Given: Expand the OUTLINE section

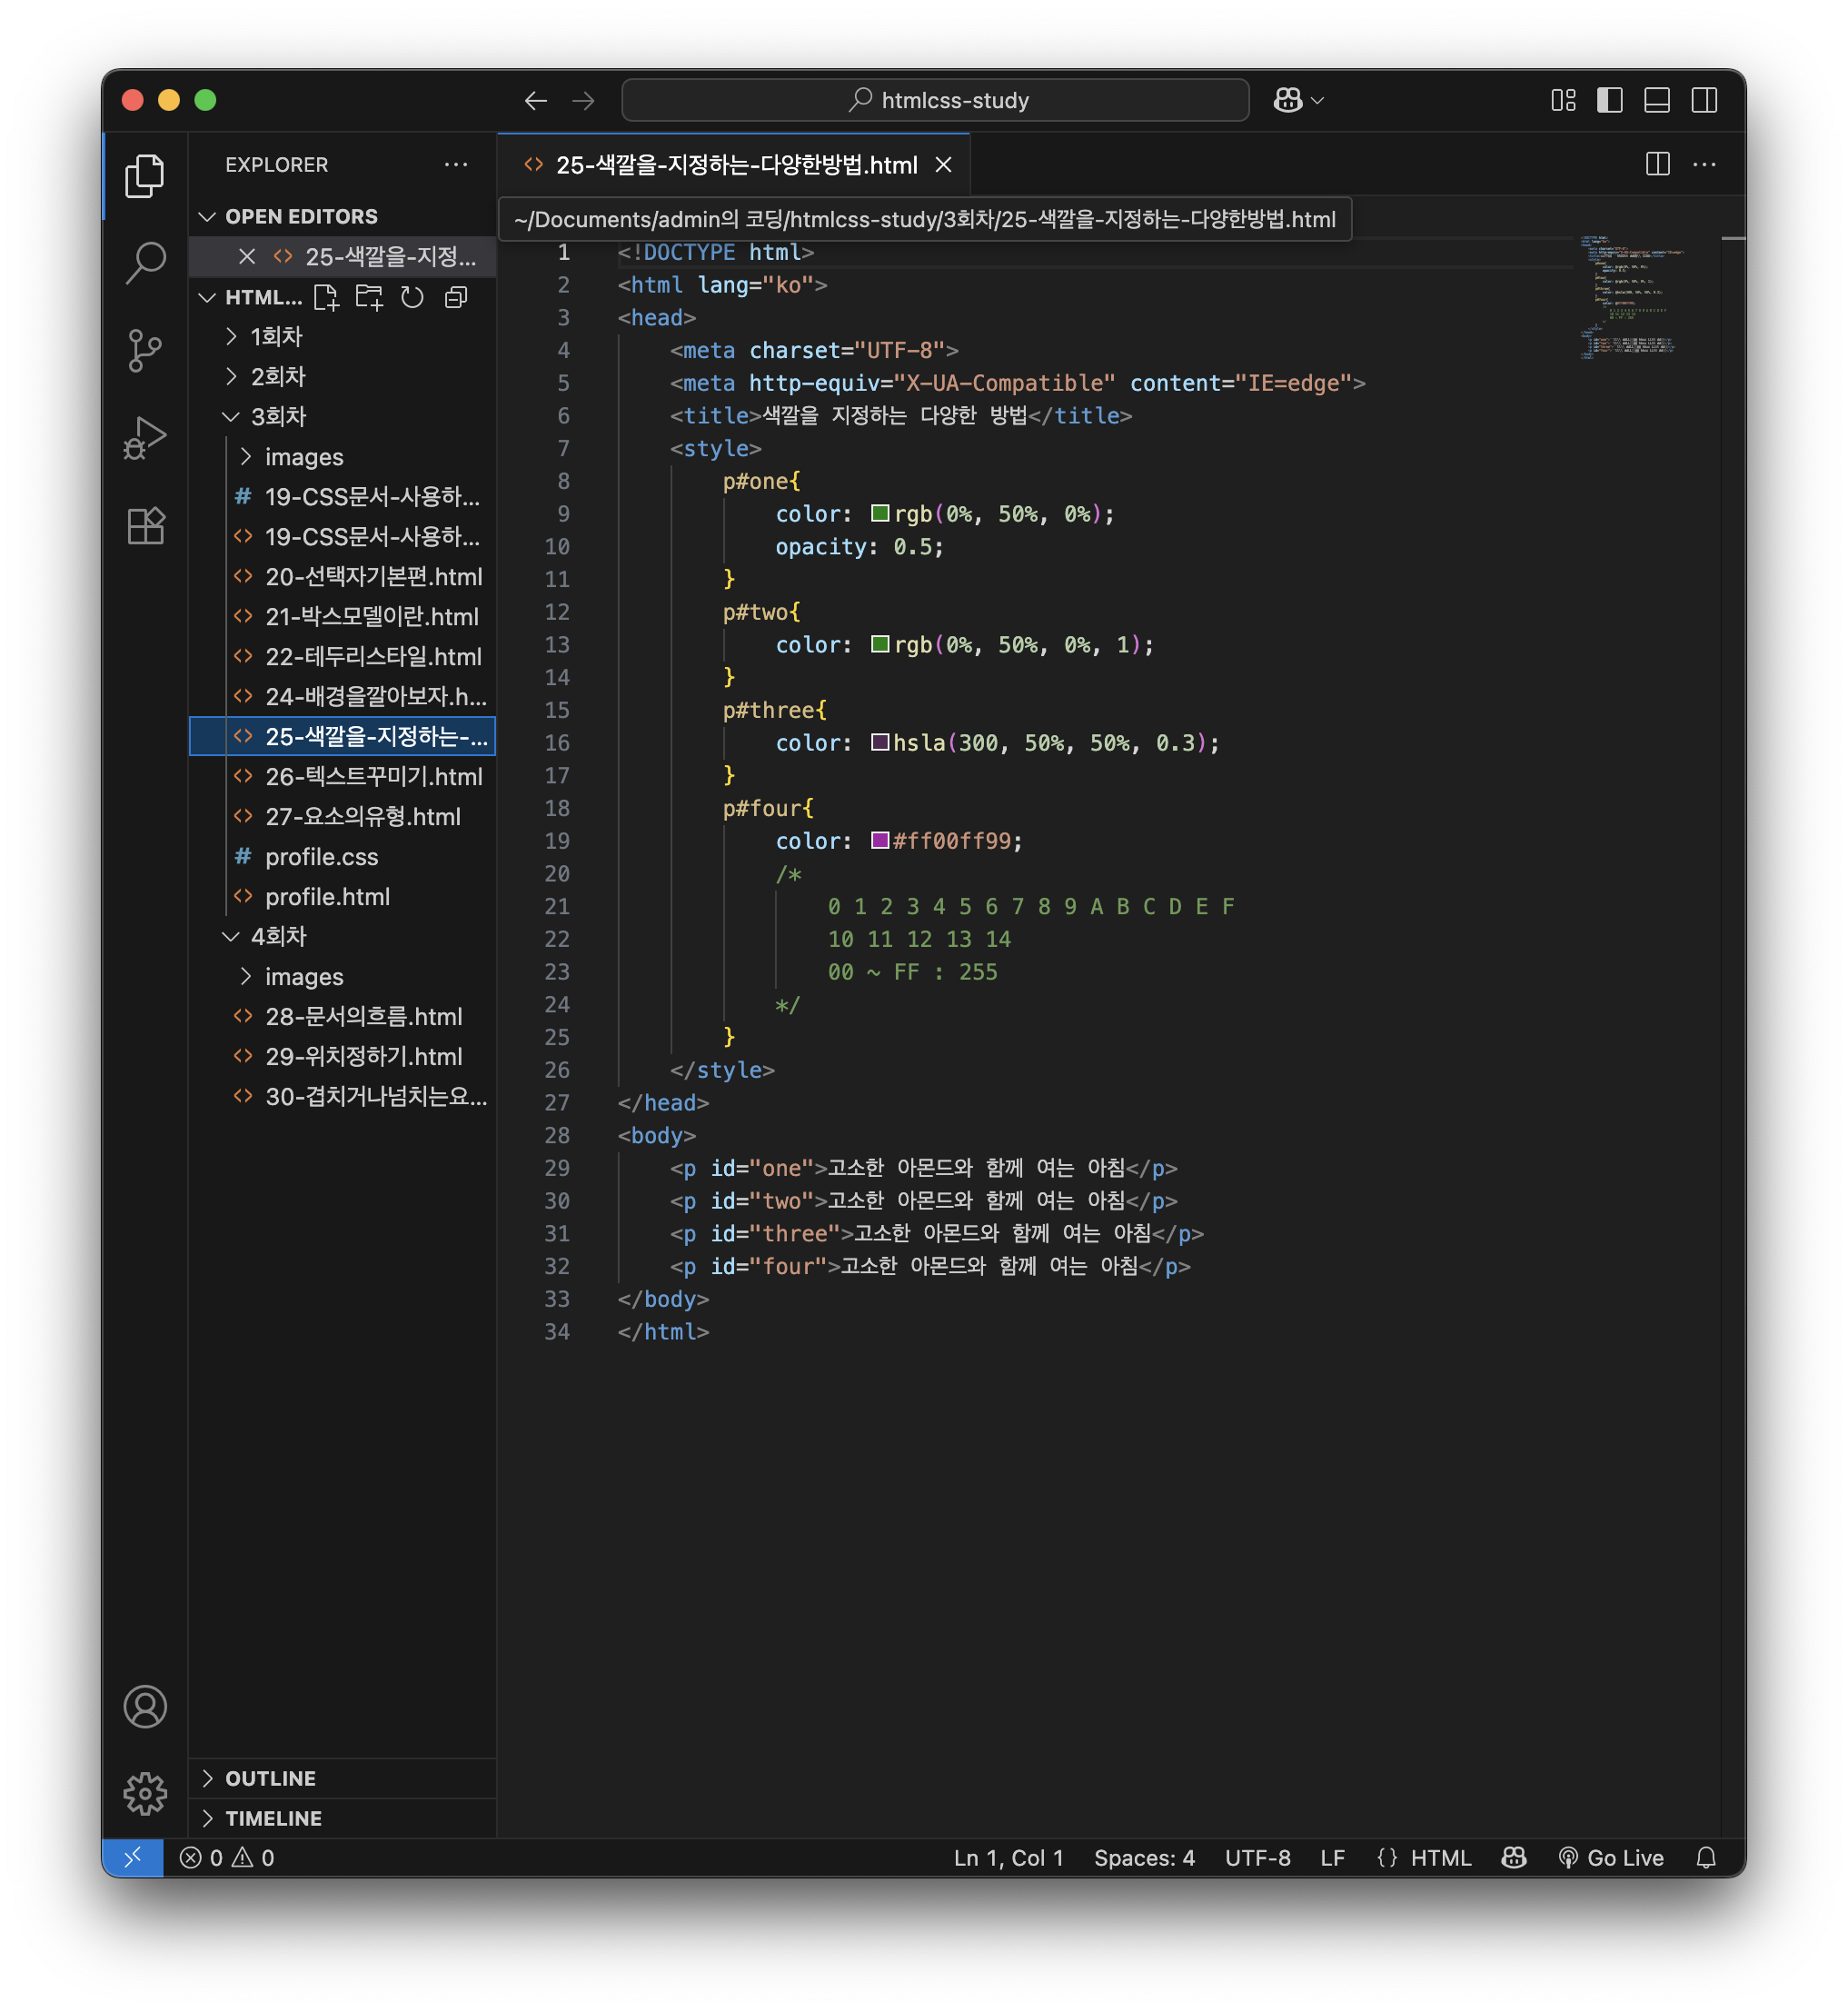Looking at the screenshot, I should tap(270, 1778).
